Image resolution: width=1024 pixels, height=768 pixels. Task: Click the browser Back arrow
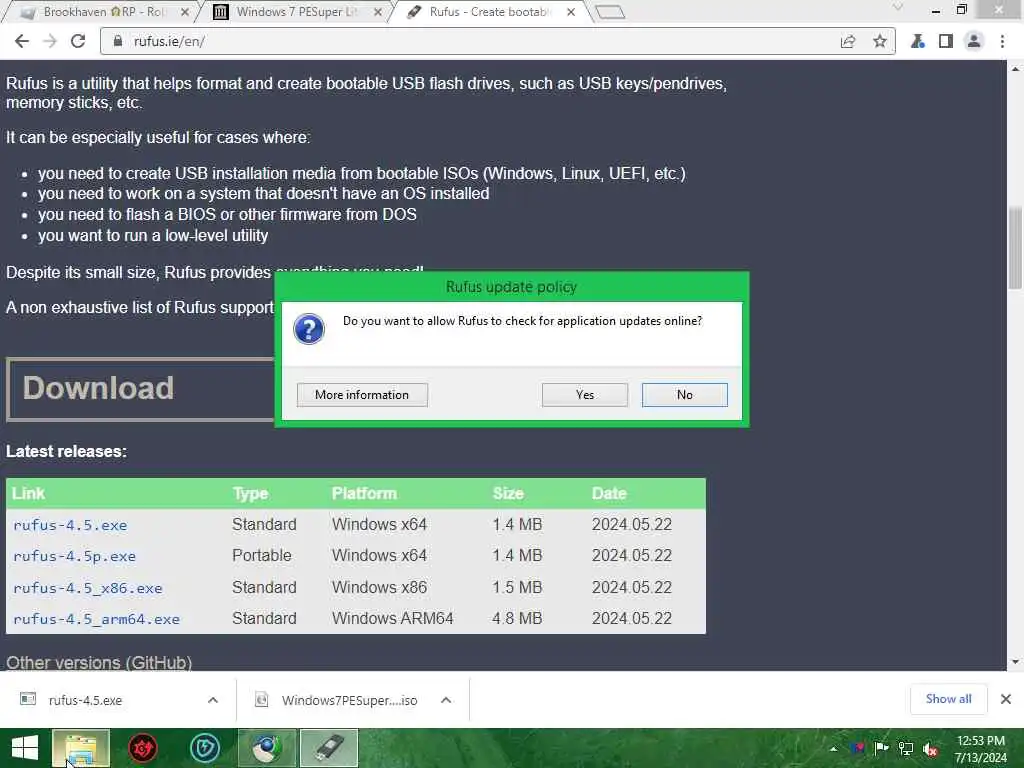coord(22,41)
